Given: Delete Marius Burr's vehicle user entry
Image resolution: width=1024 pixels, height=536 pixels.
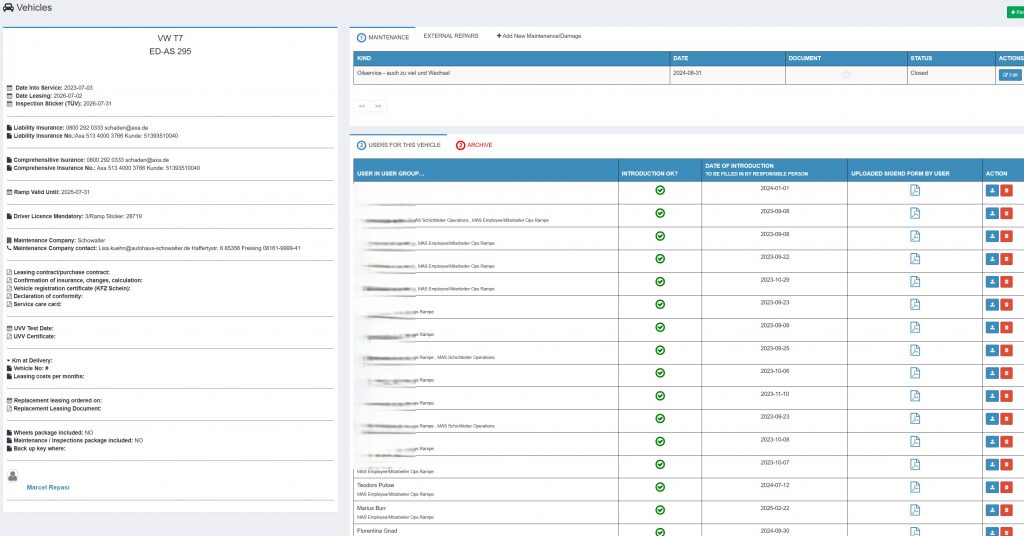Looking at the screenshot, I should click(1006, 511).
